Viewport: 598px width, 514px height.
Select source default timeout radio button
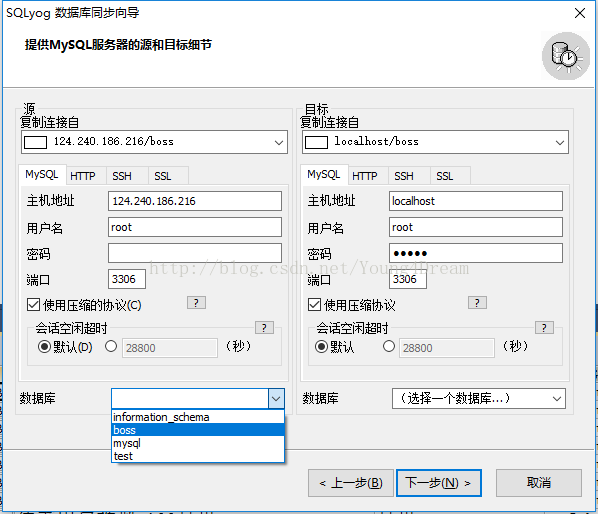(44, 347)
